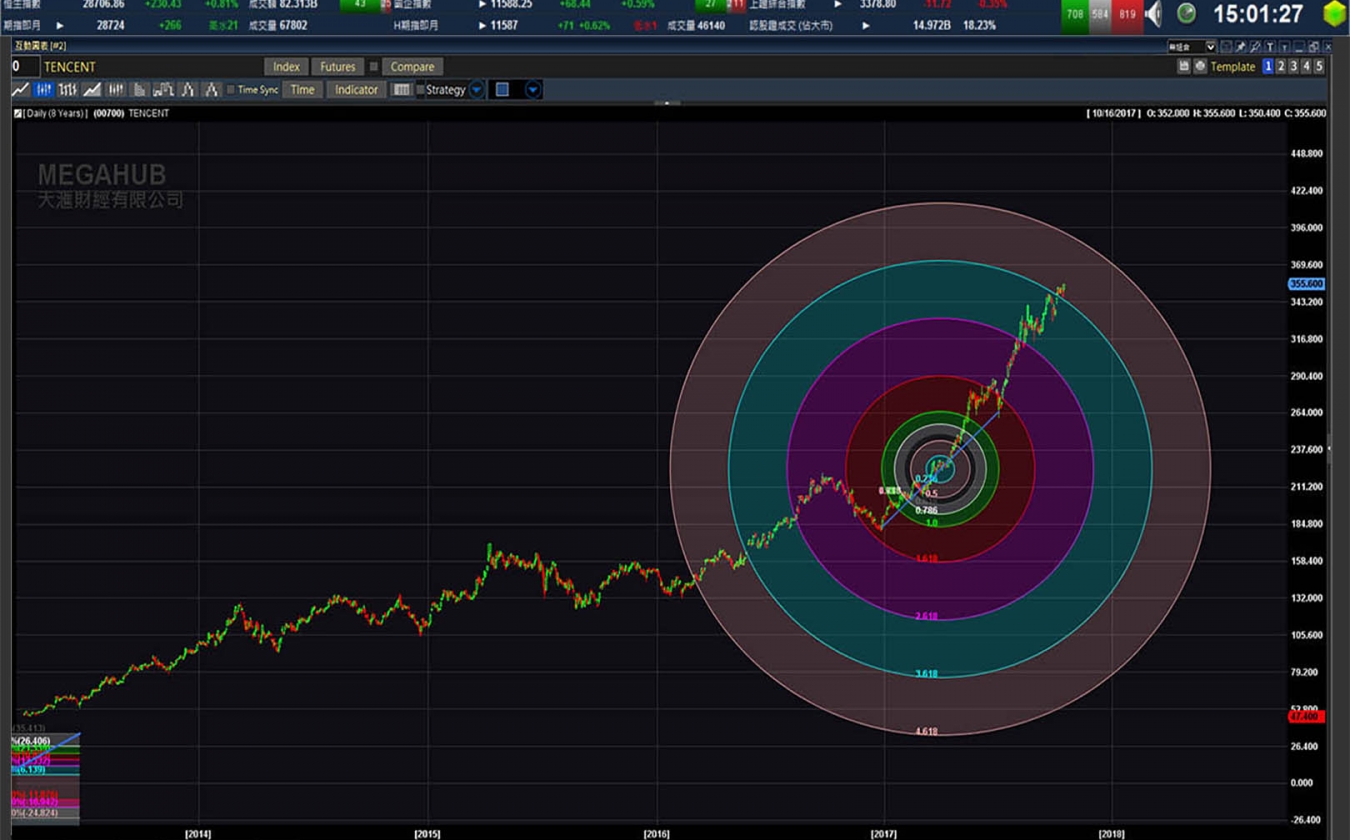
Task: Toggle the checkbox beside Compare
Action: (374, 67)
